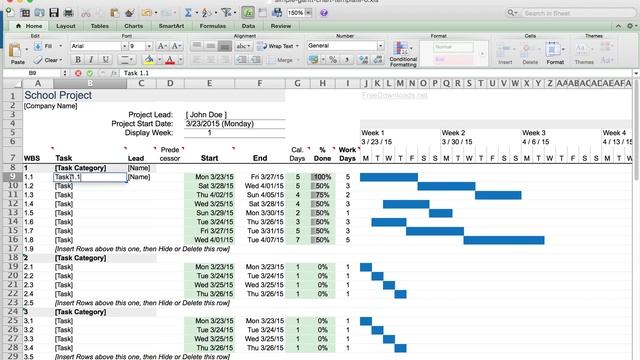The width and height of the screenshot is (640, 360).
Task: Click the Clear eraser icon
Action: pos(38,60)
